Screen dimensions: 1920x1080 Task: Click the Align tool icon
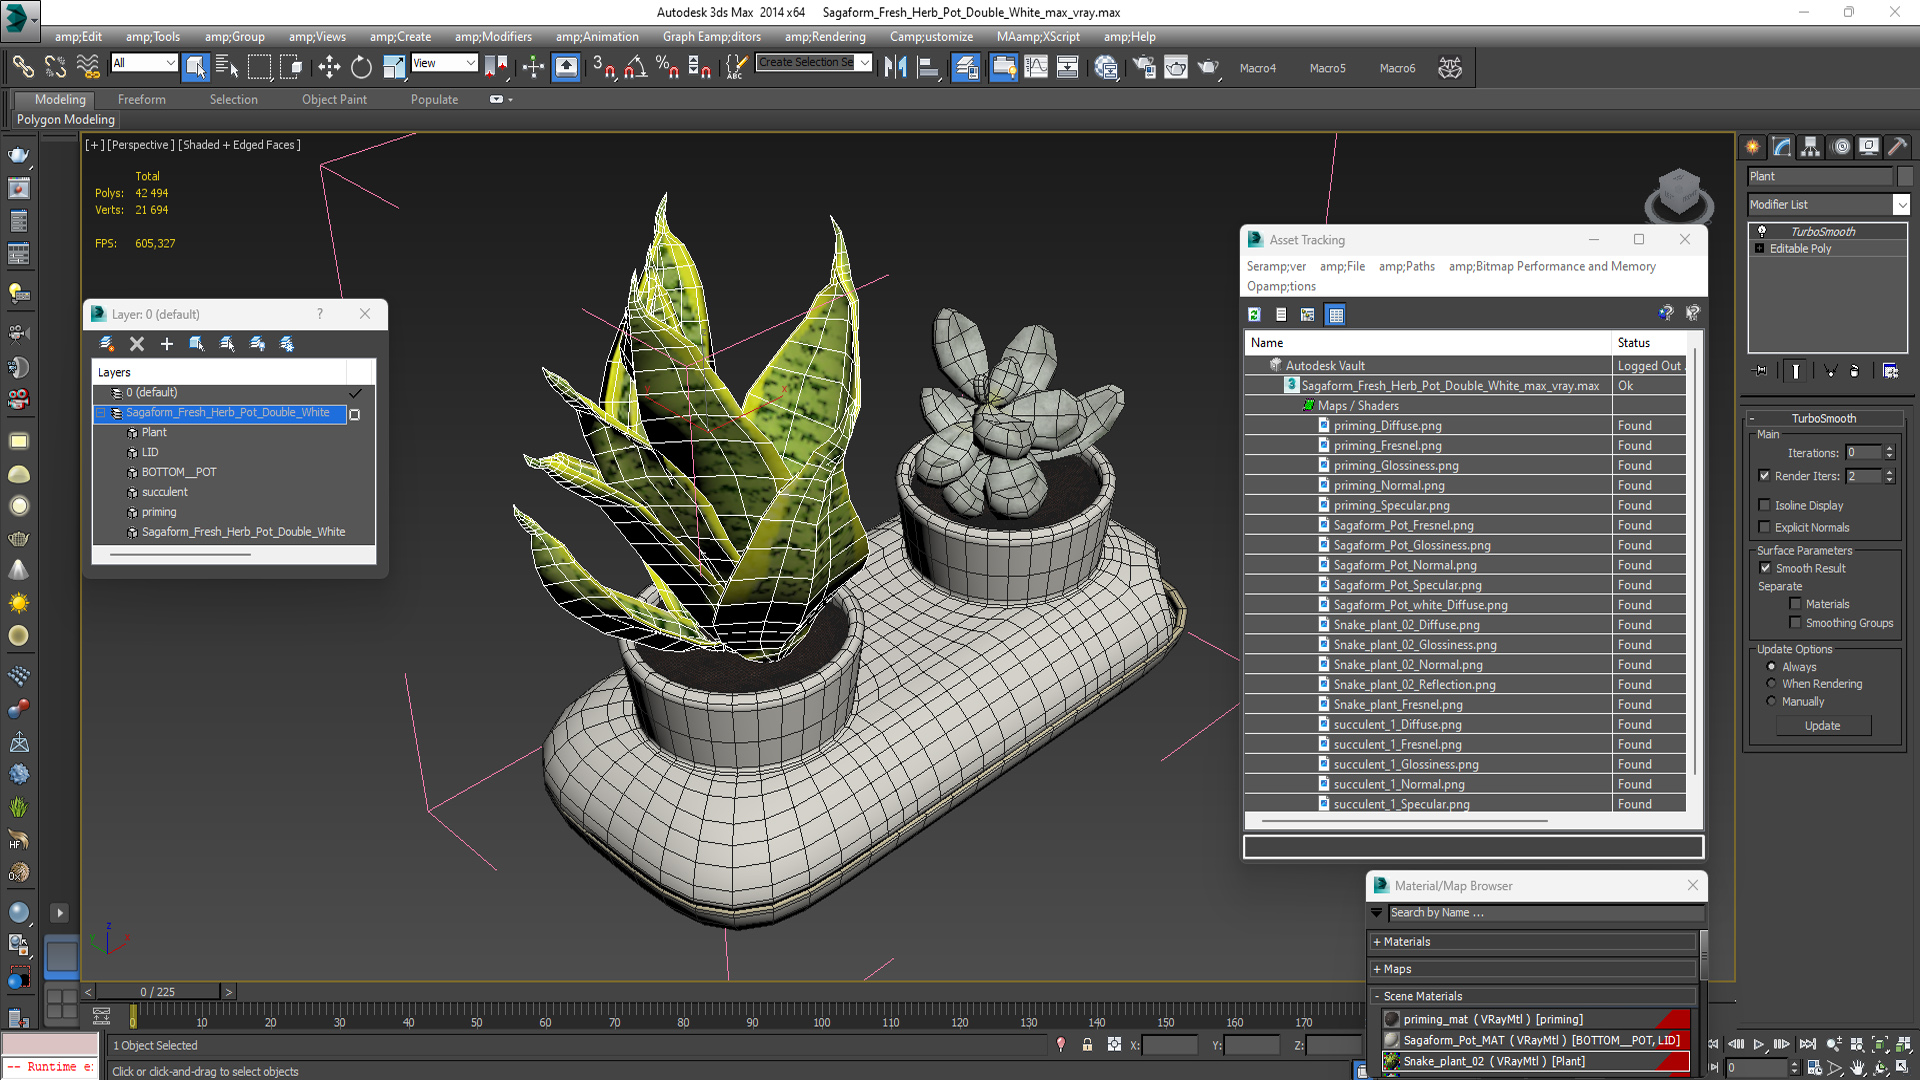(928, 67)
